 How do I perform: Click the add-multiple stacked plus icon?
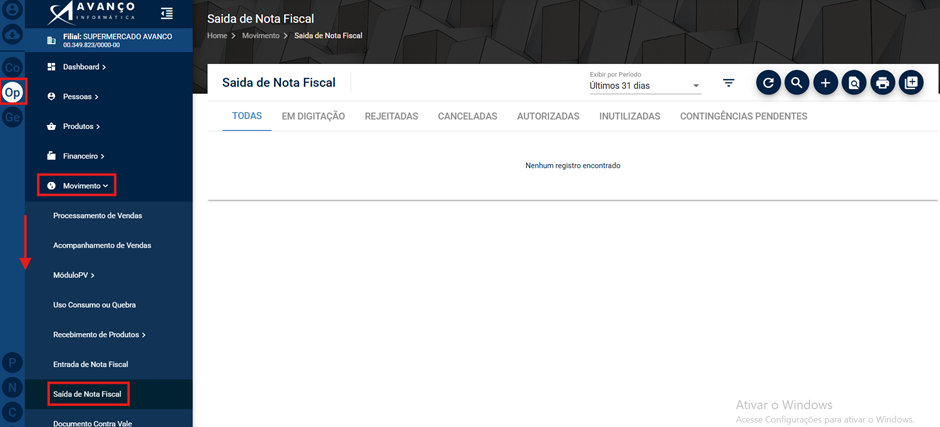point(911,83)
